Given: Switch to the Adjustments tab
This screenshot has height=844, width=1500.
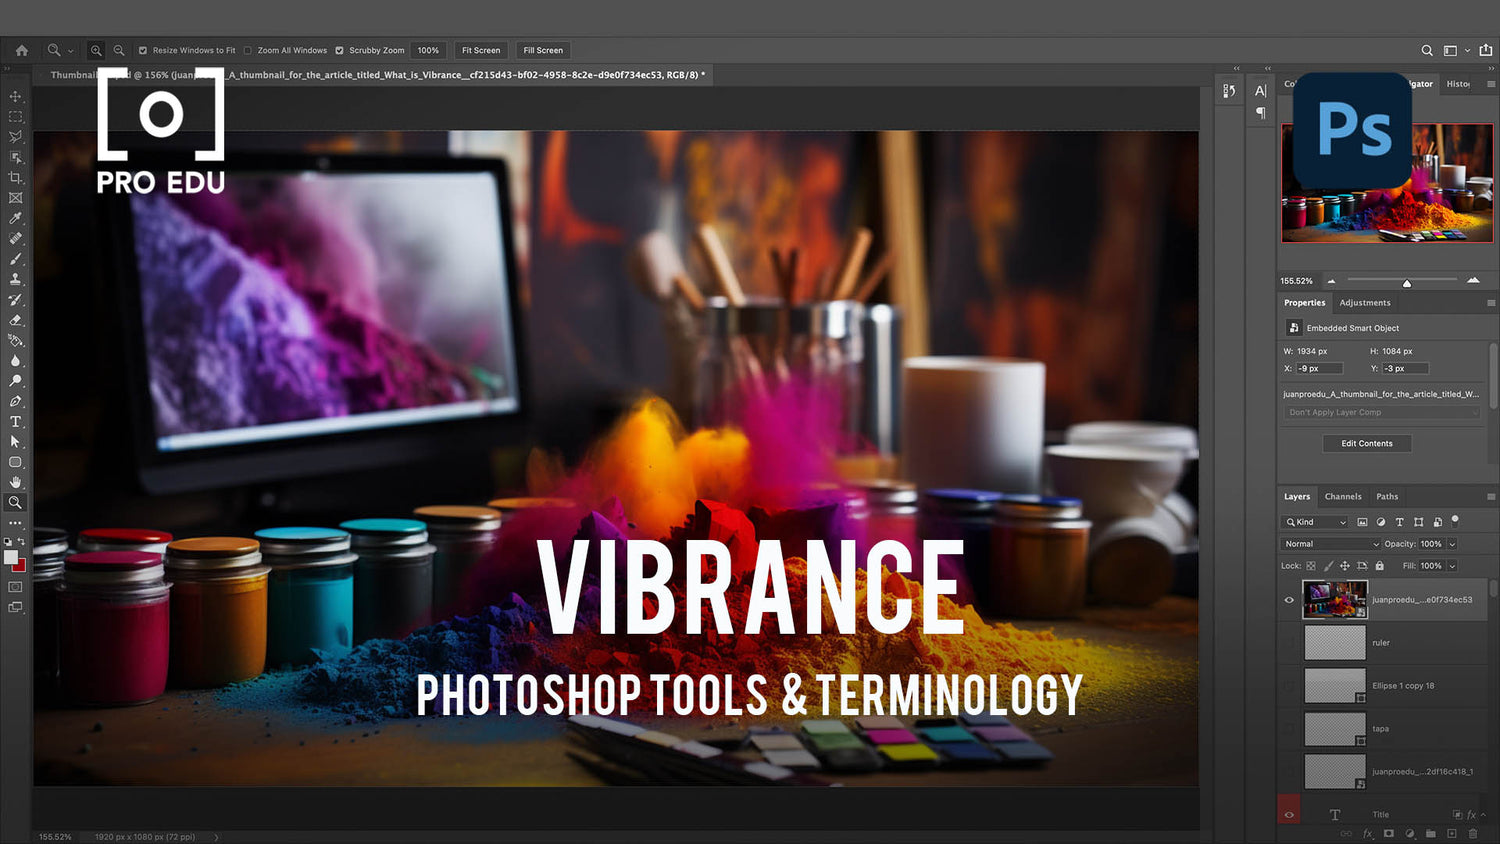Looking at the screenshot, I should tap(1365, 302).
